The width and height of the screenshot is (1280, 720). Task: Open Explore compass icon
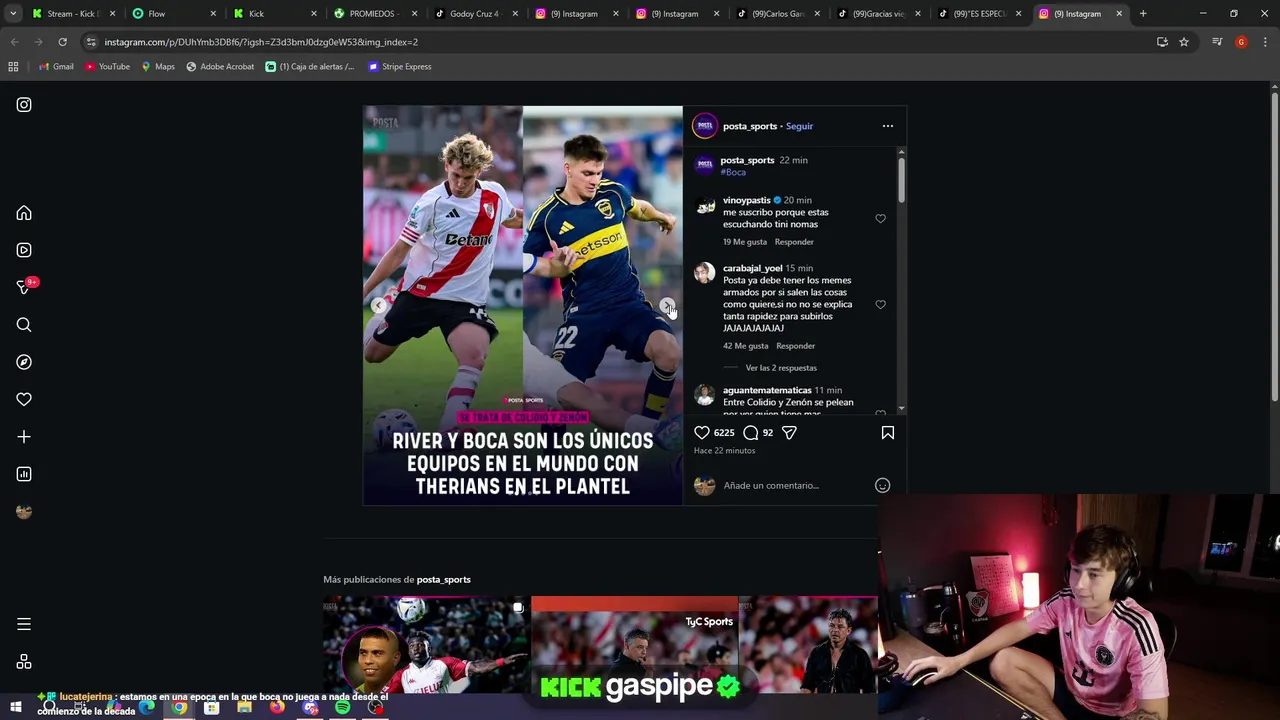[x=24, y=362]
